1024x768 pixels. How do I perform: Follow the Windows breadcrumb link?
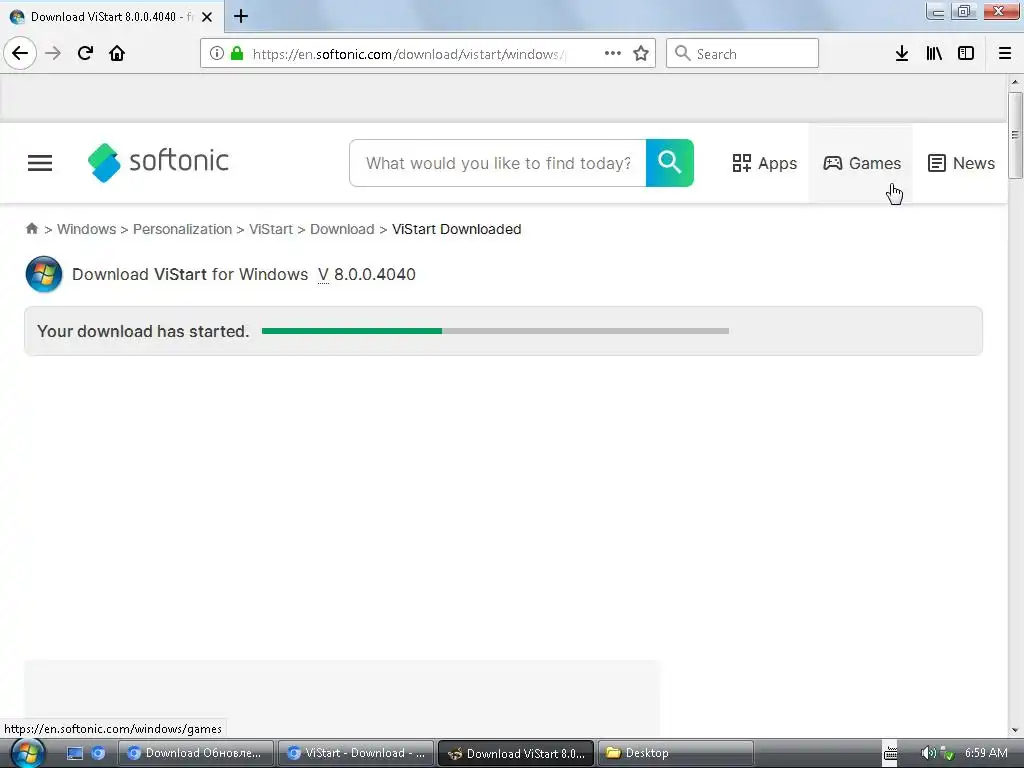[x=86, y=229]
